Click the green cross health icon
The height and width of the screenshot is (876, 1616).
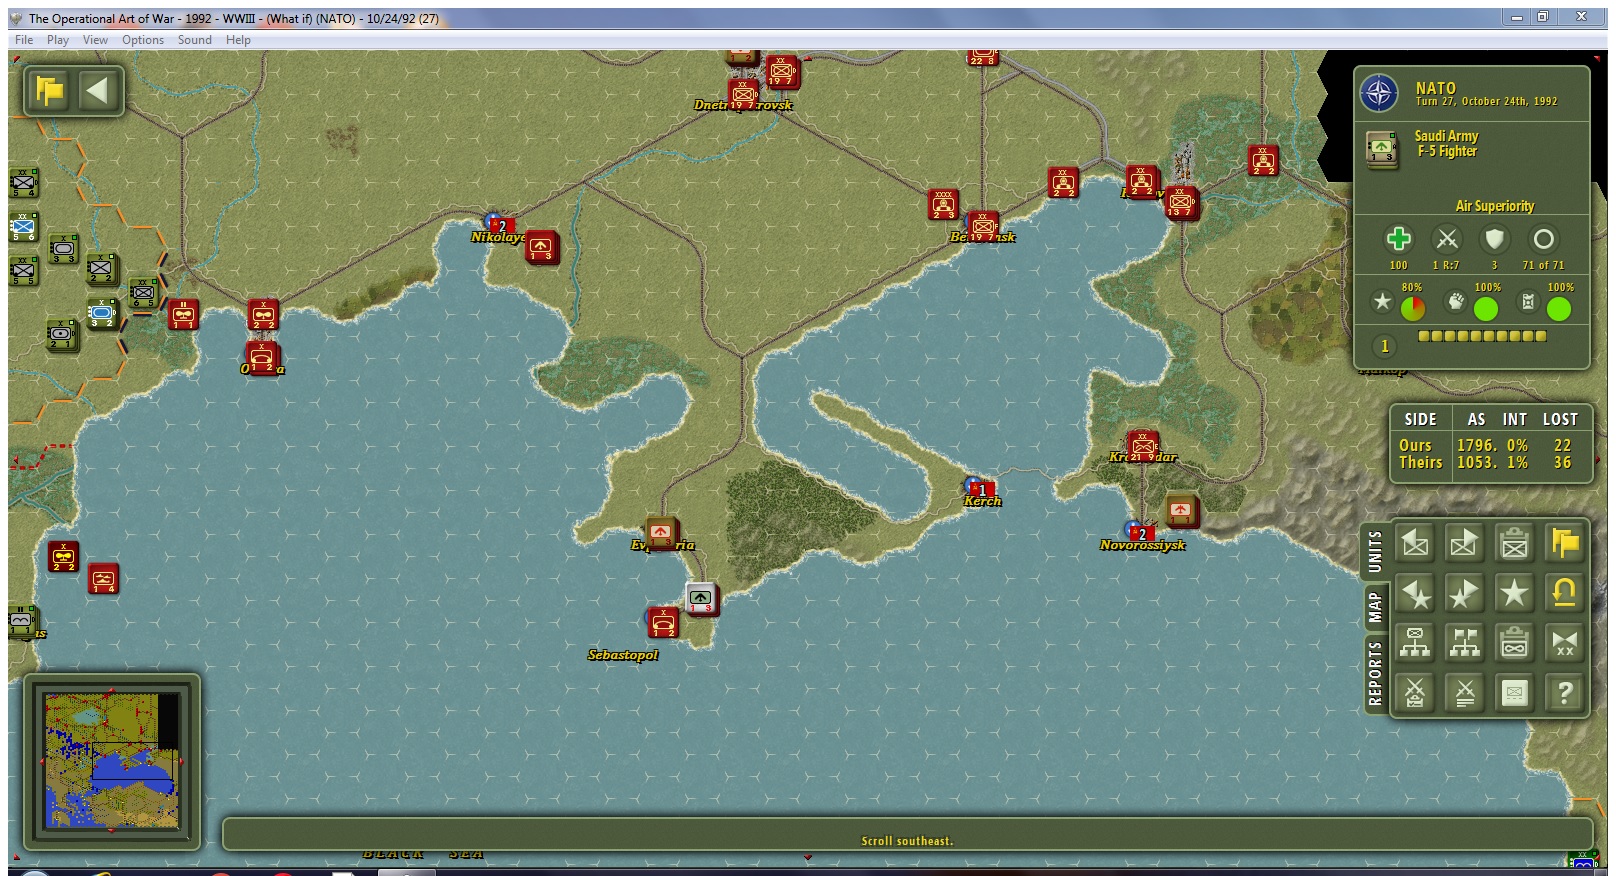pos(1398,239)
